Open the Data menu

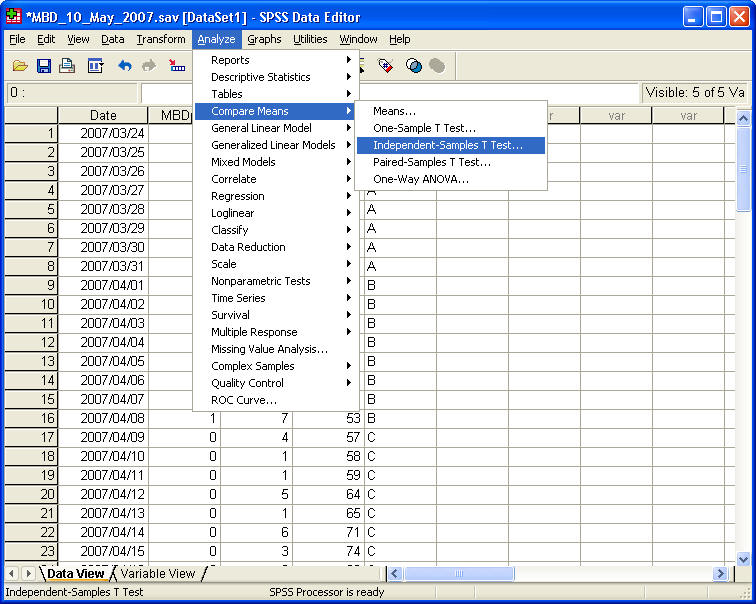113,39
